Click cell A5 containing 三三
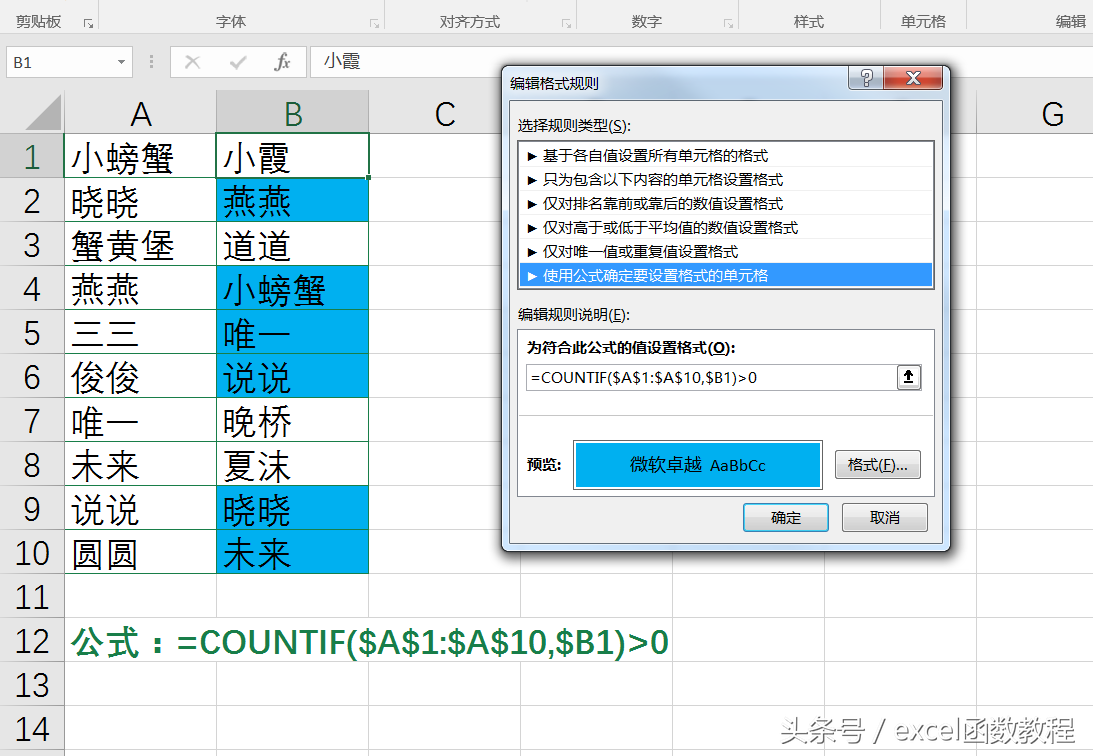This screenshot has height=756, width=1093. tap(140, 332)
